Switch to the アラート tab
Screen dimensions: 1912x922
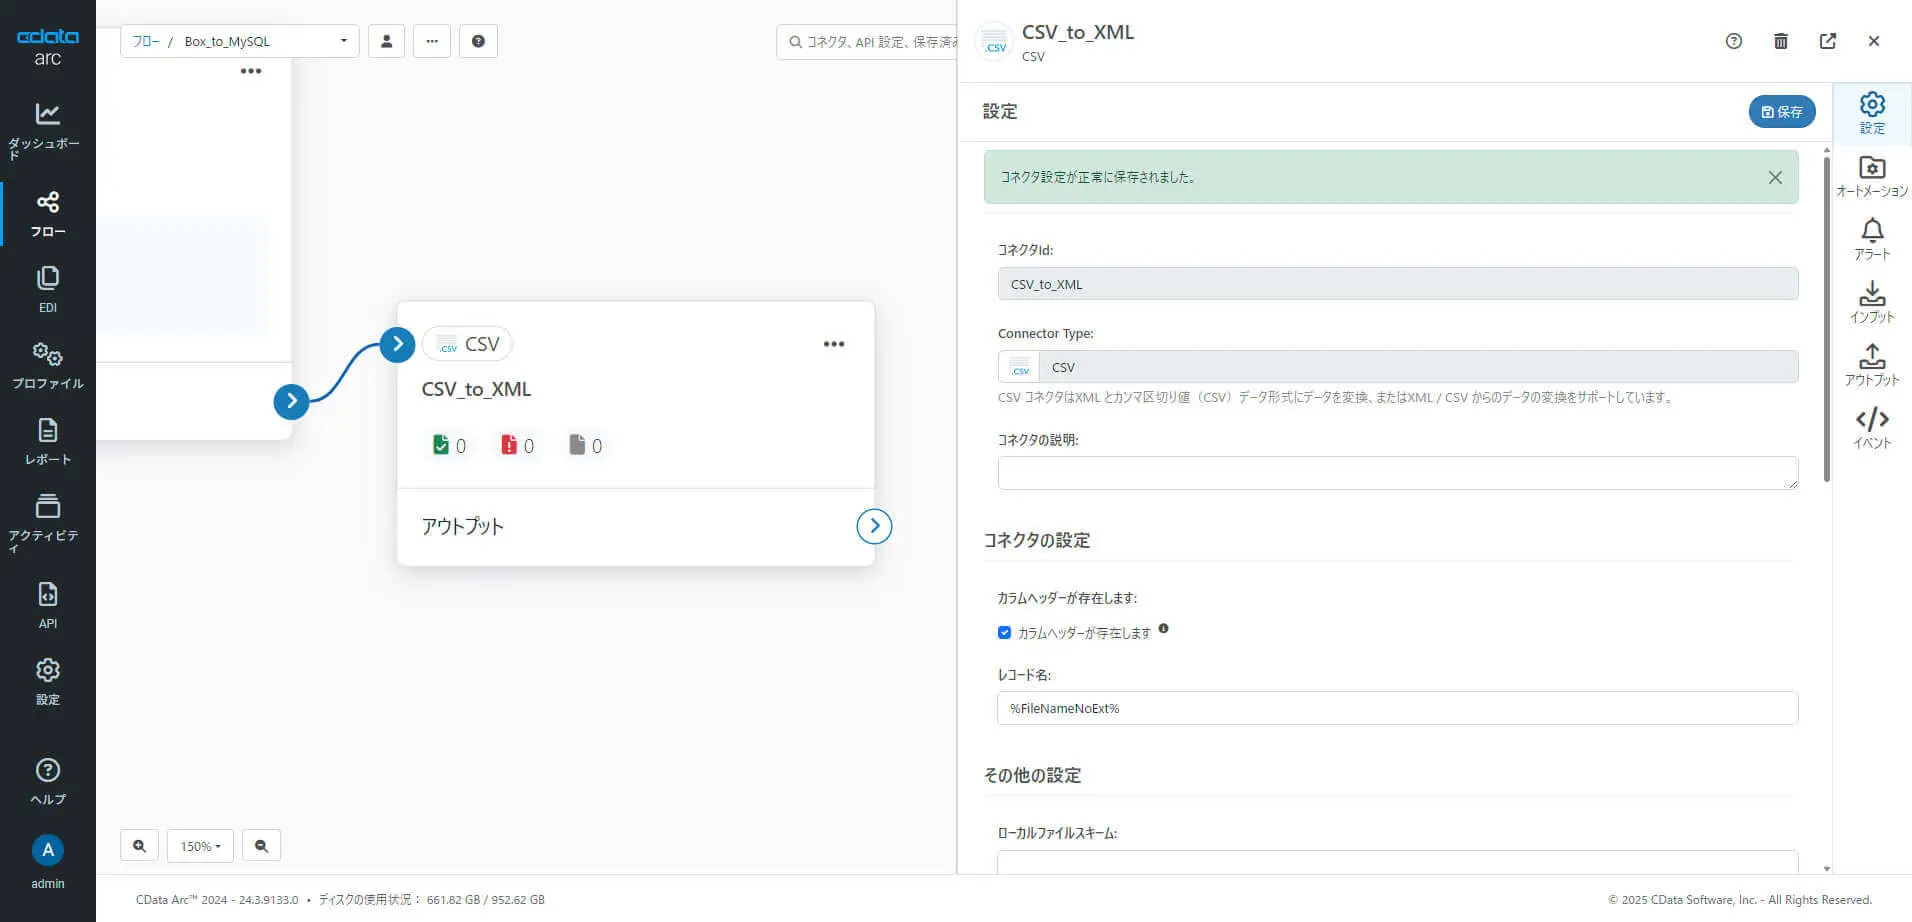[1872, 239]
